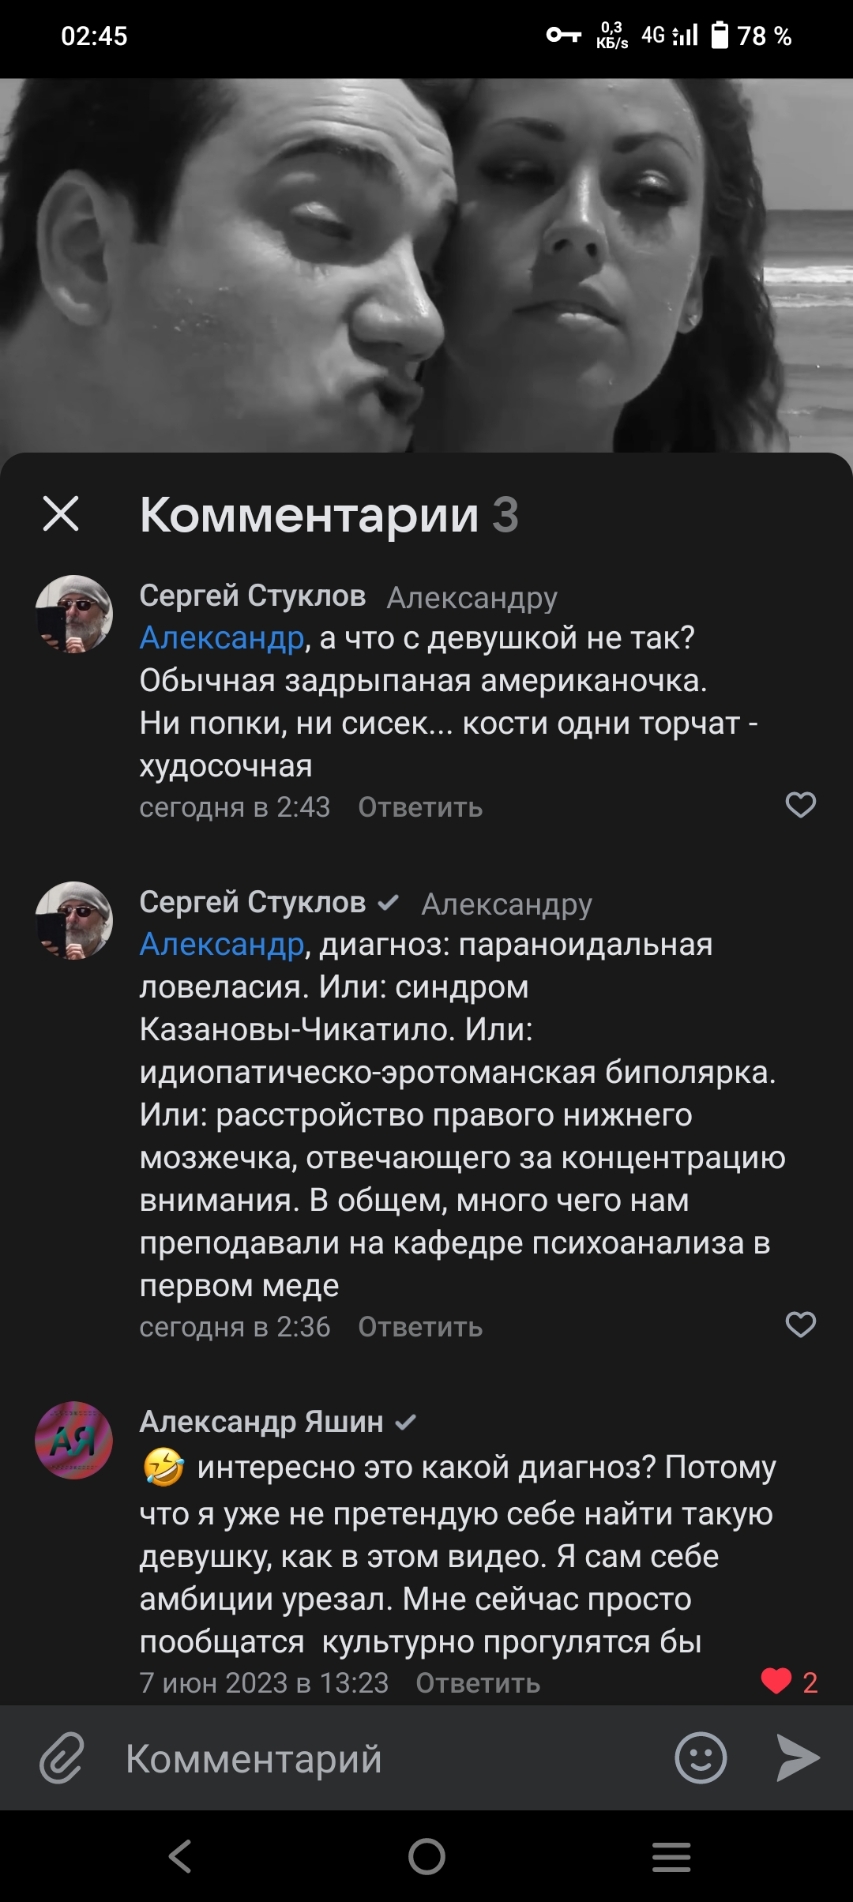The width and height of the screenshot is (853, 1902).
Task: Focus the Комментарий input field
Action: point(380,1758)
